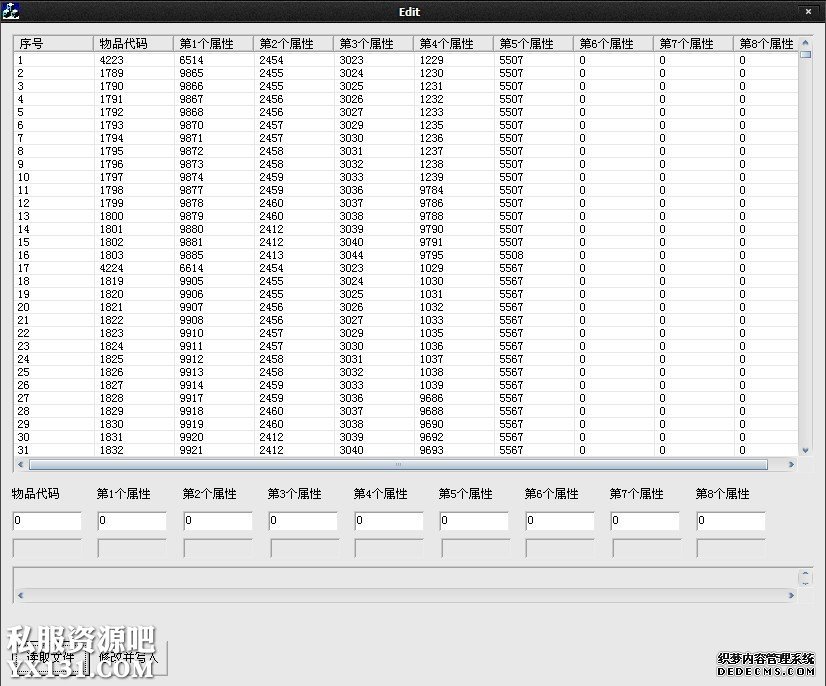The width and height of the screenshot is (826, 686).
Task: Click the application icon in the title bar
Action: [11, 11]
